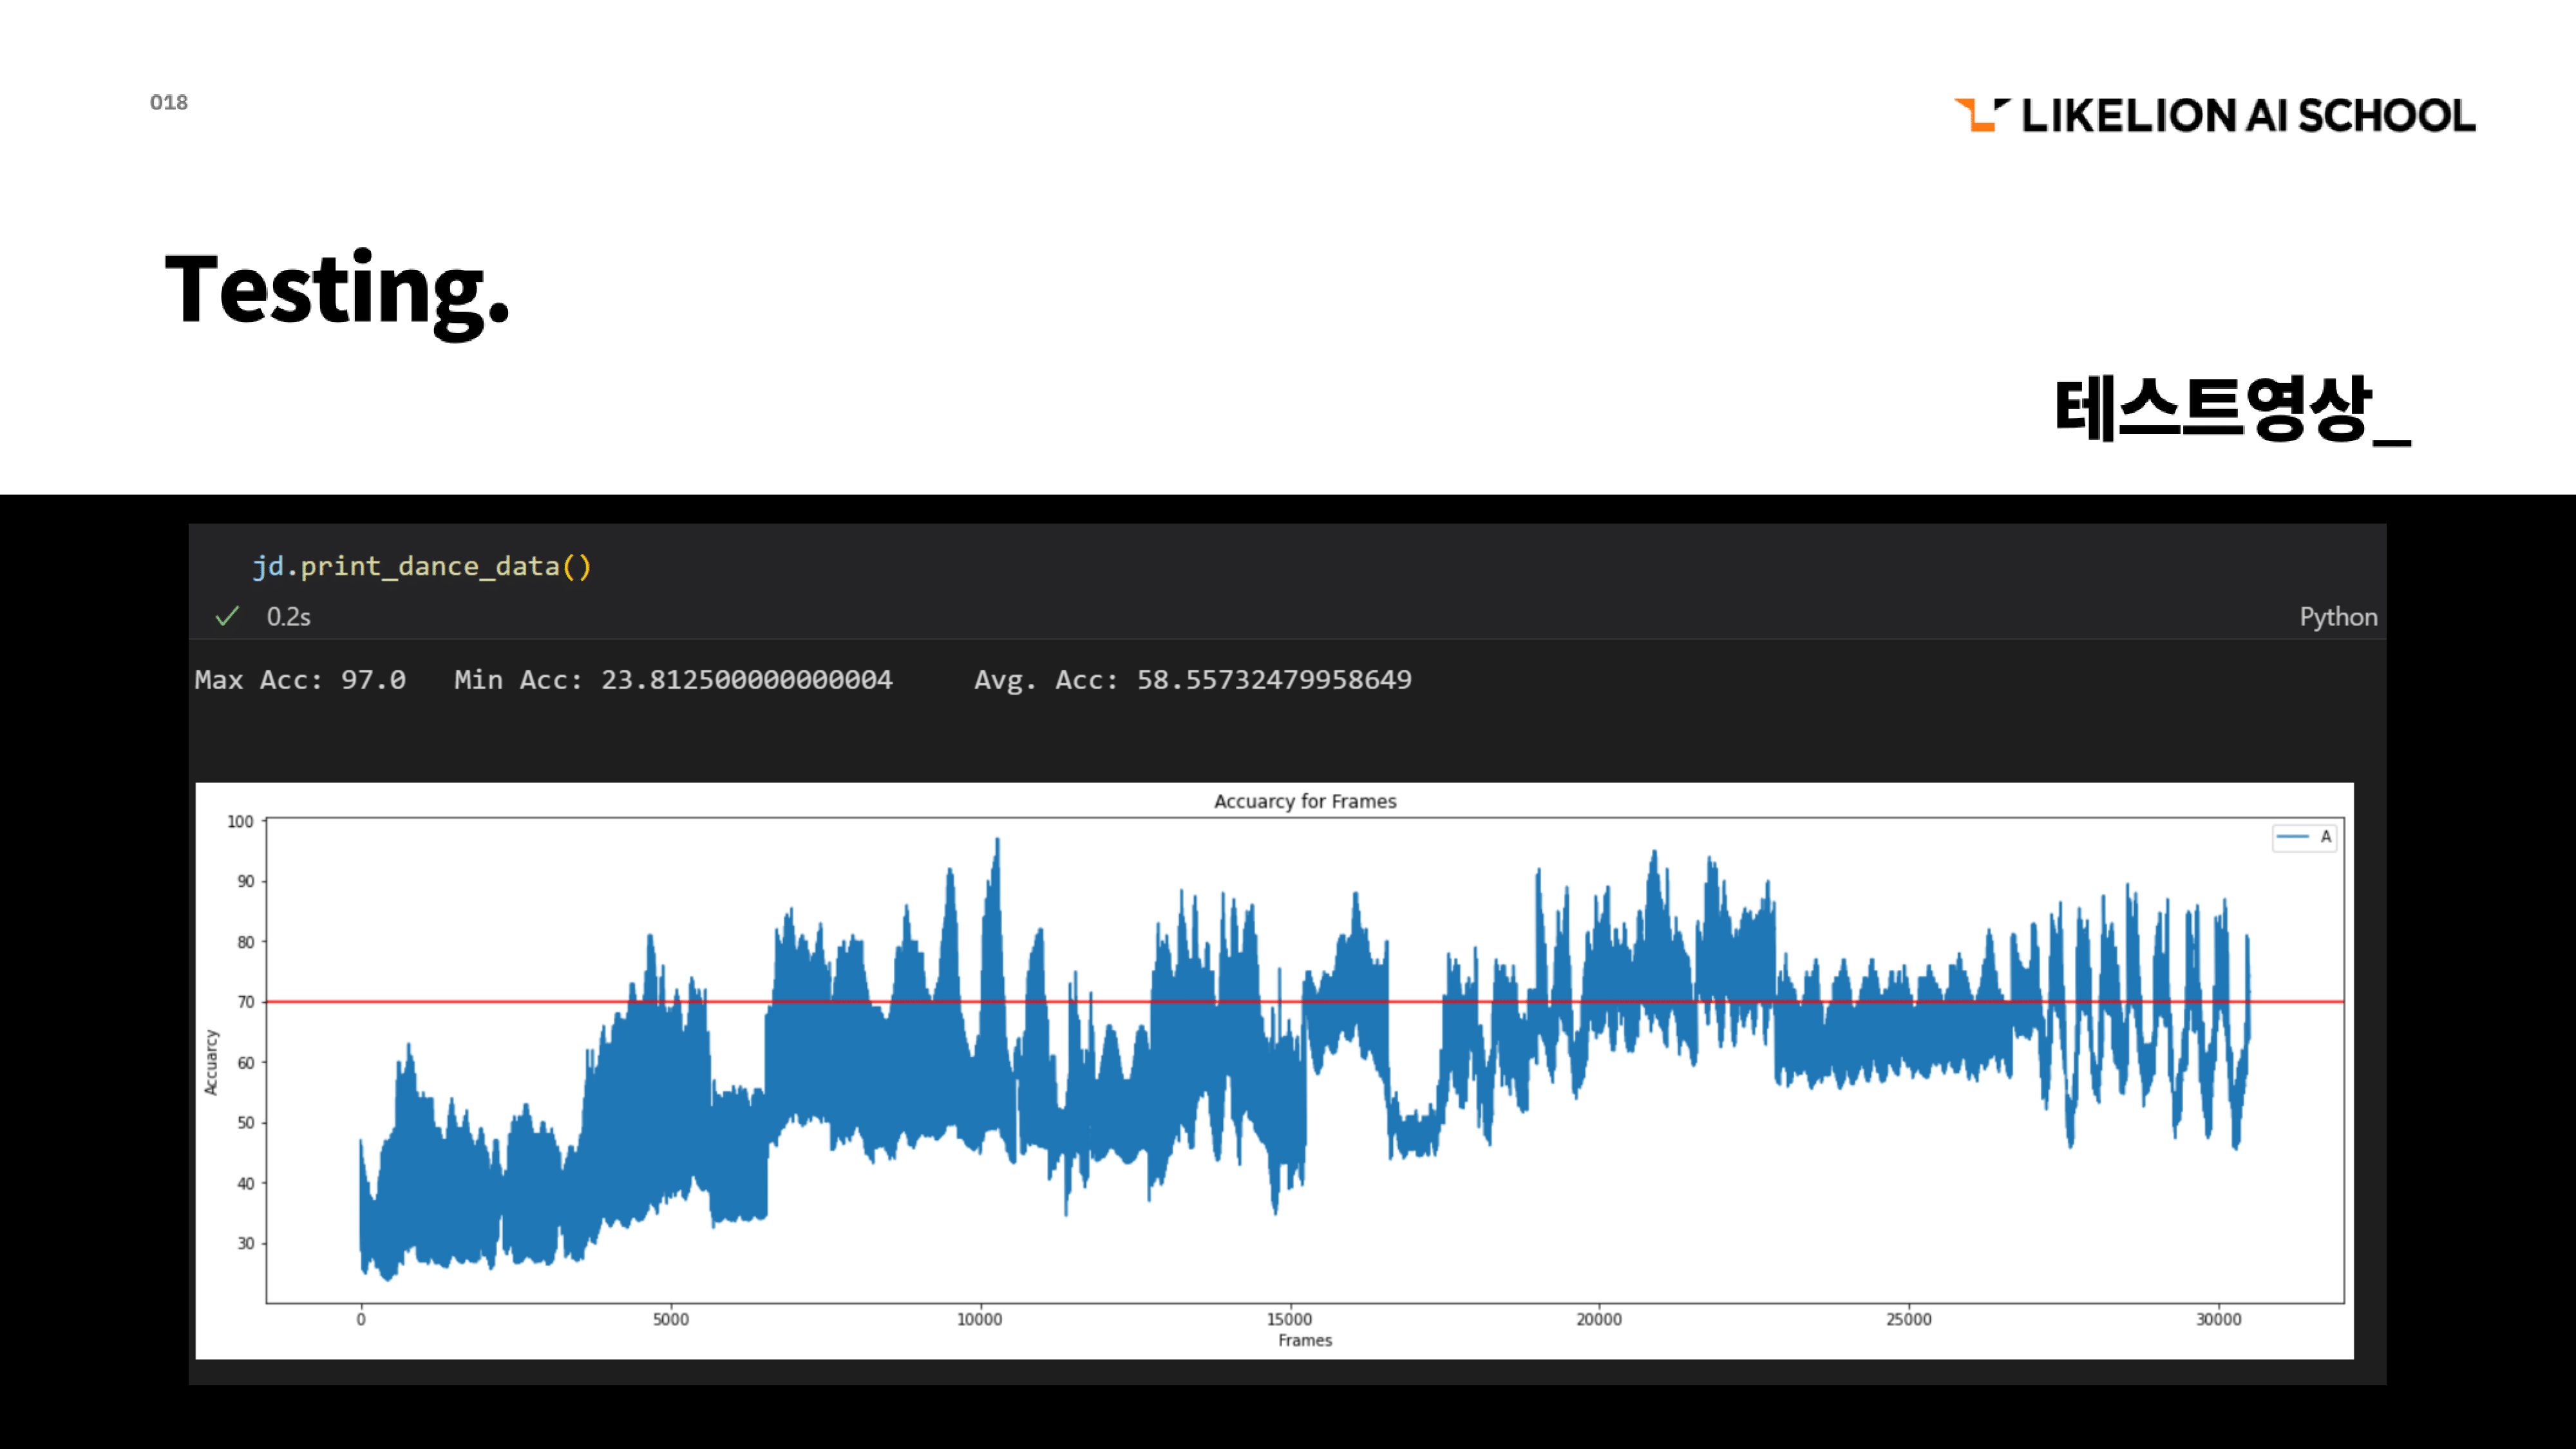Click the 100 y-axis tick label
Image resolution: width=2576 pixels, height=1449 pixels.
click(x=240, y=821)
